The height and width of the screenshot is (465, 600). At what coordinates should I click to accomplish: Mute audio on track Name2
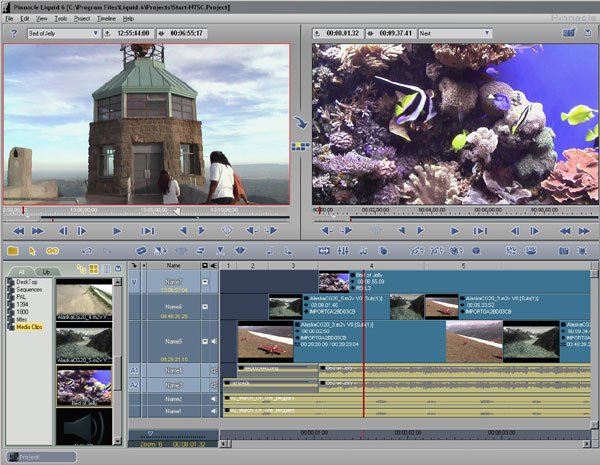pos(214,399)
